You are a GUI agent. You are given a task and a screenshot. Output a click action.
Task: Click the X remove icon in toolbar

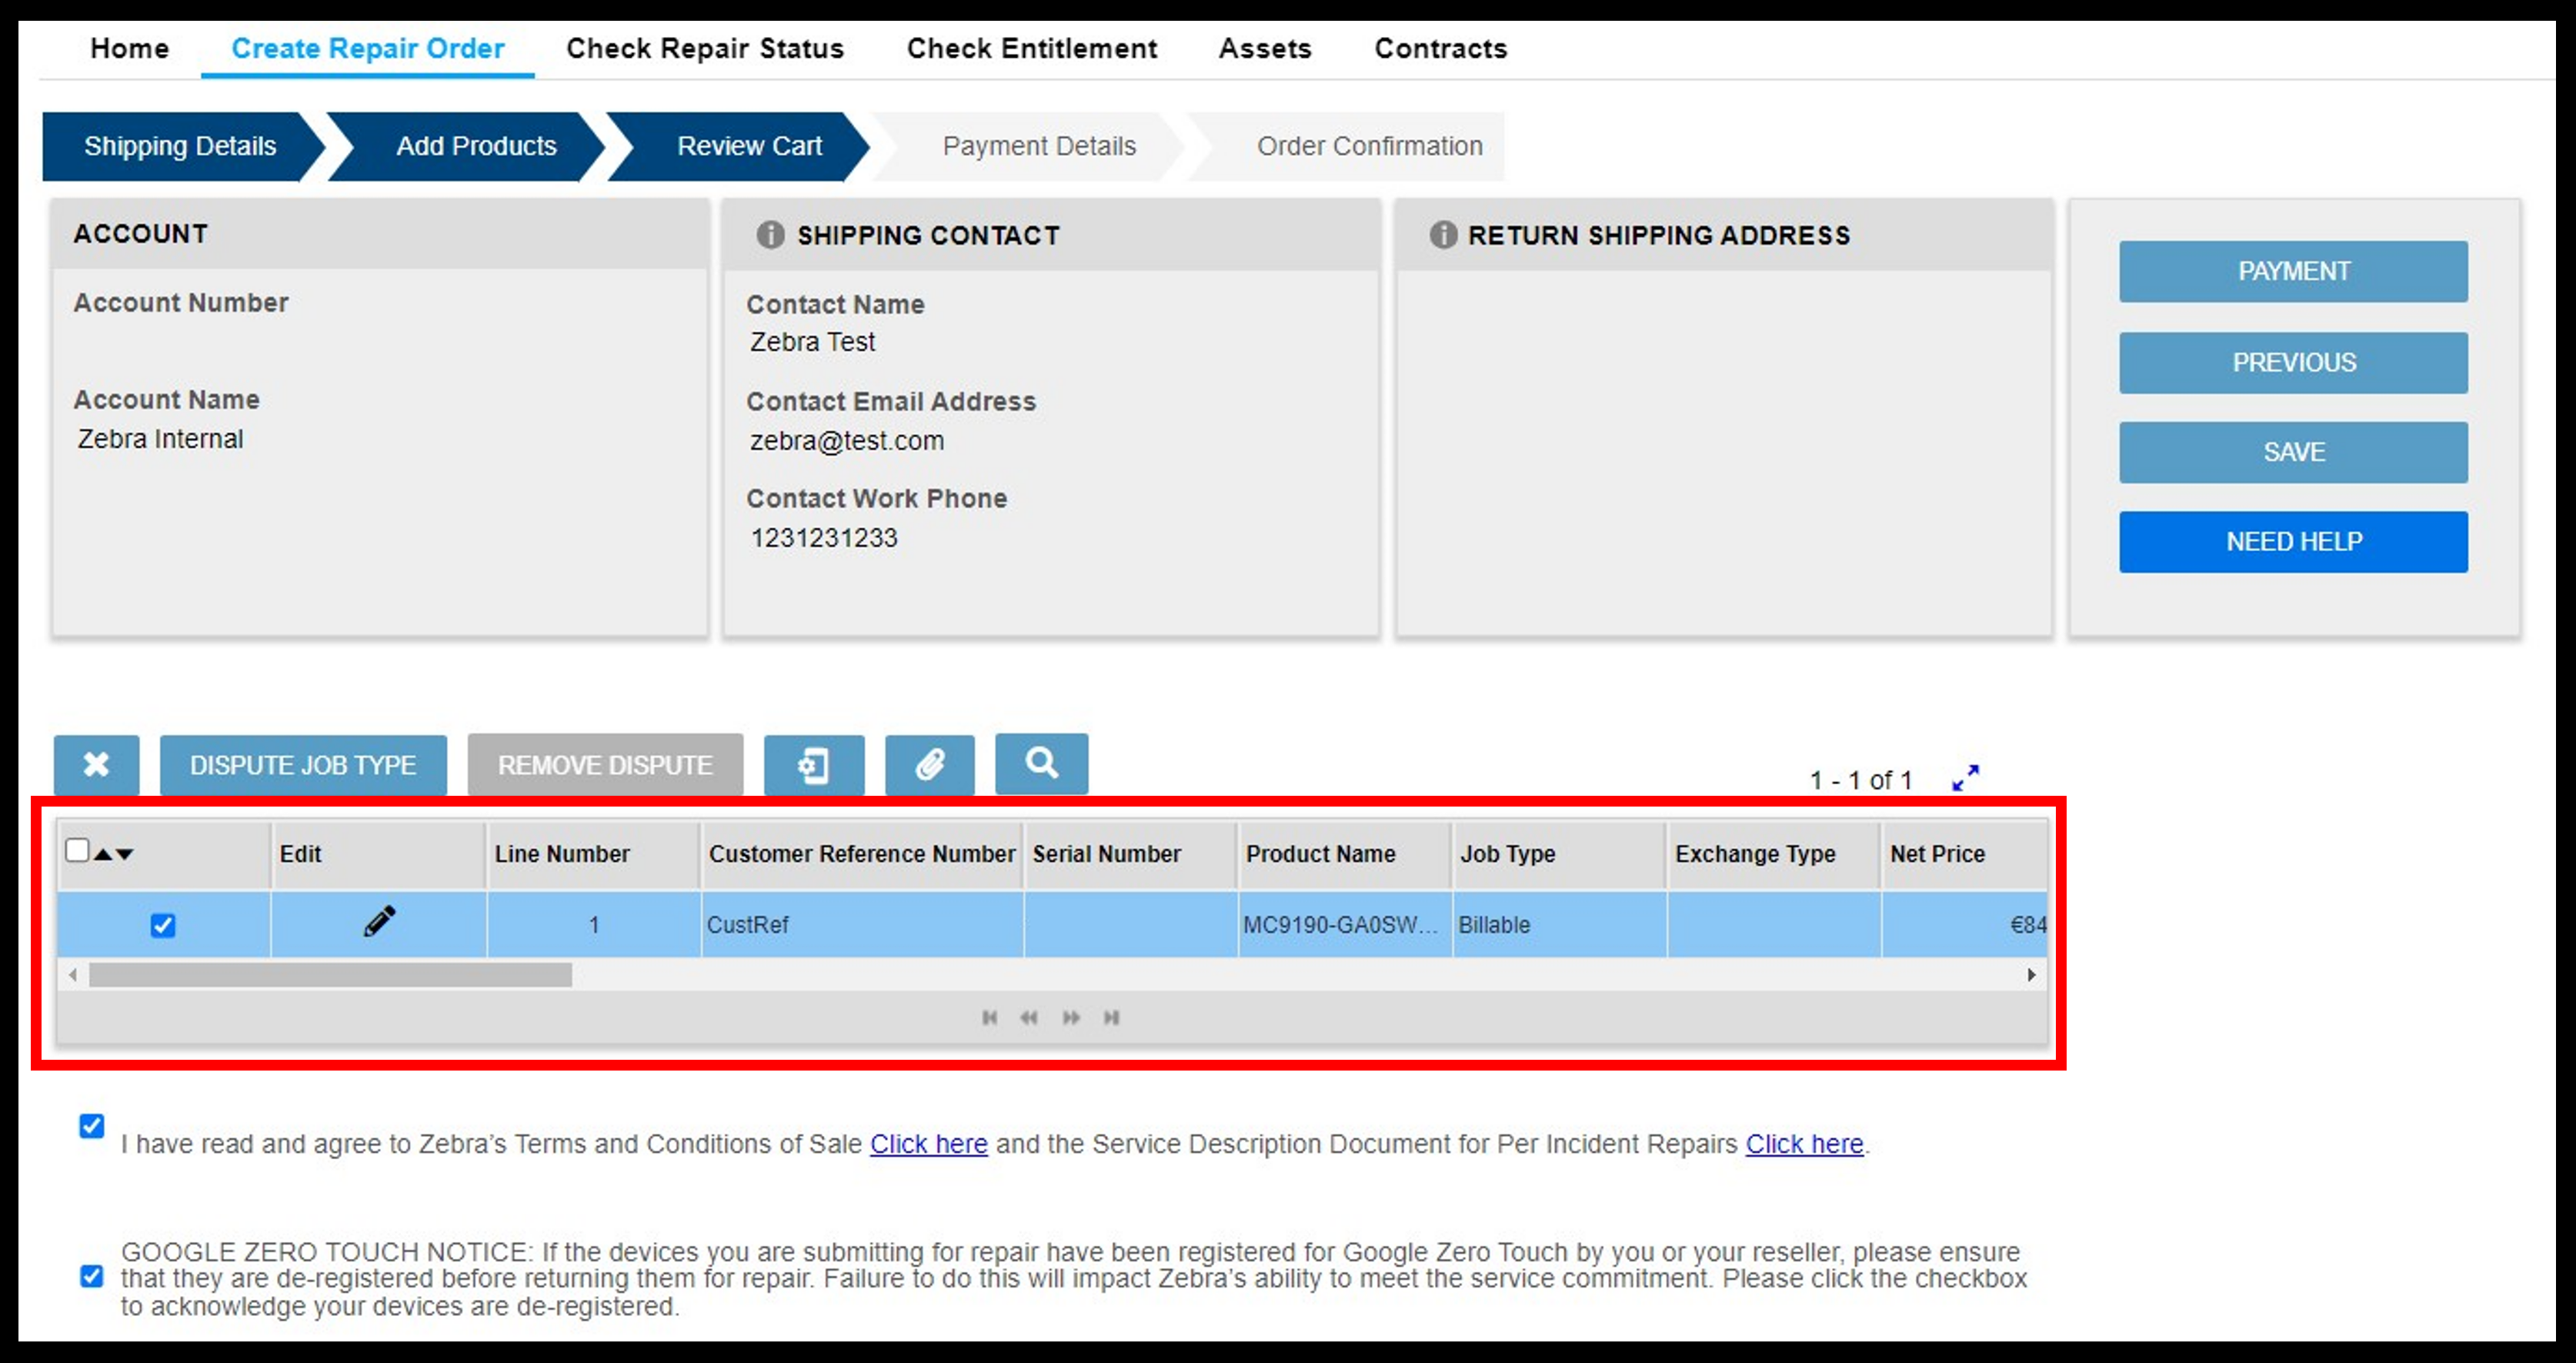[98, 763]
